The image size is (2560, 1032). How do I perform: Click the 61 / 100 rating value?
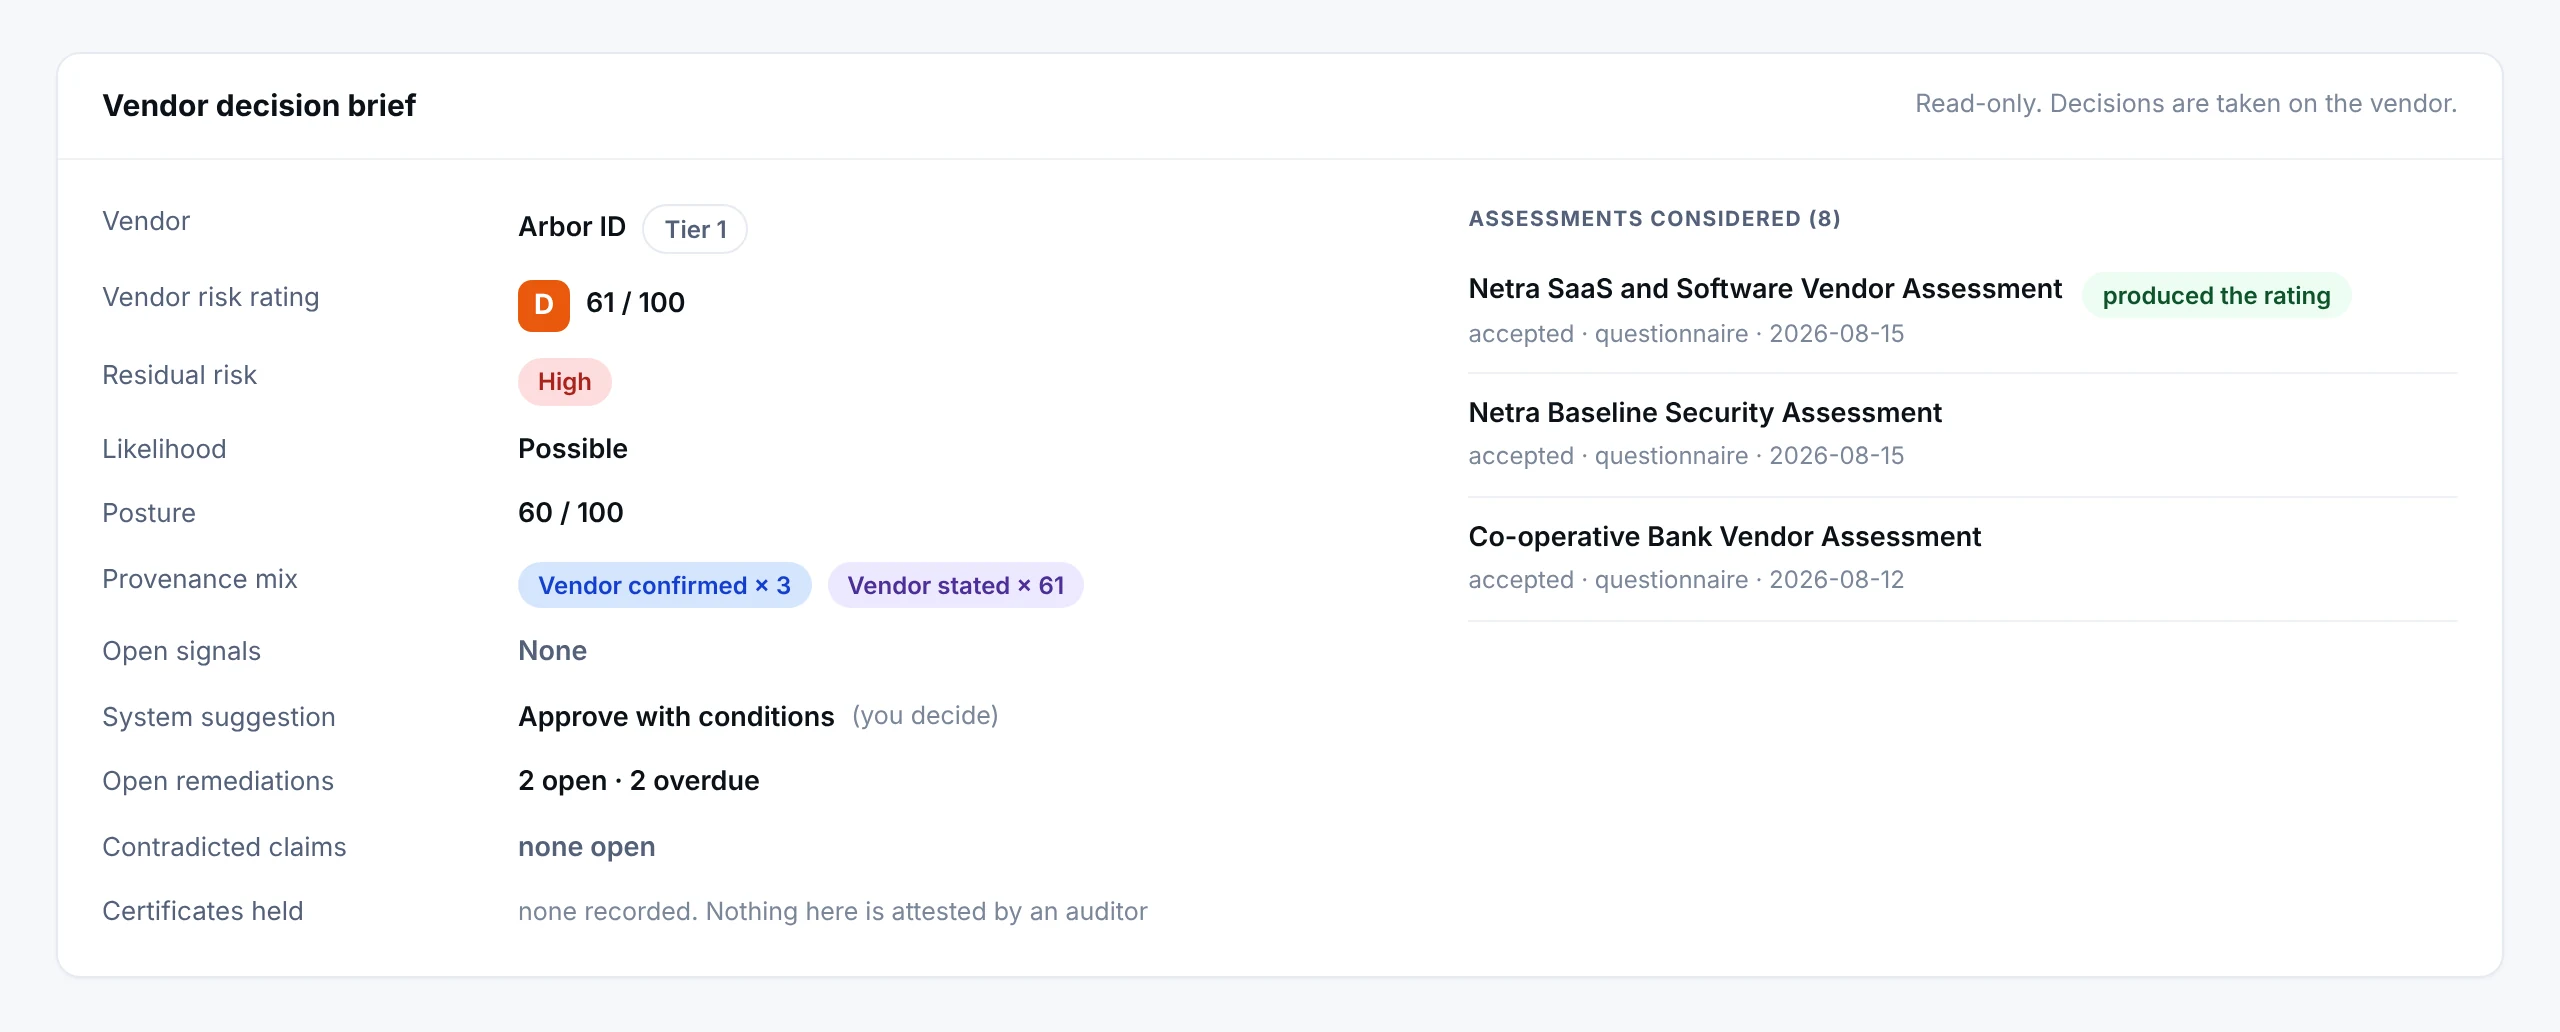635,303
